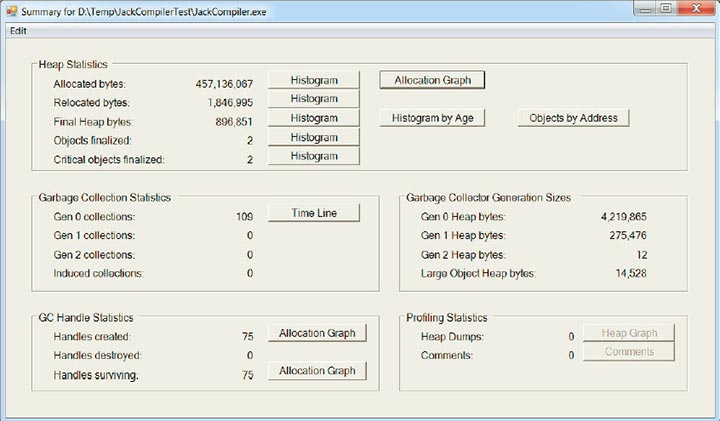
Task: Click the Objects finalized label
Action: tap(92, 140)
